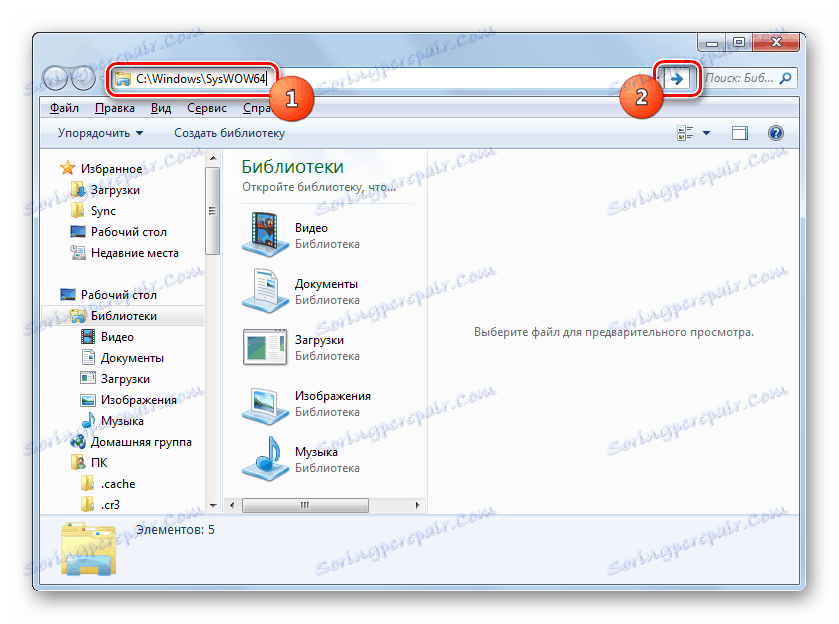Click the libraries folder icon in details pane
The image size is (839, 624).
point(88,549)
